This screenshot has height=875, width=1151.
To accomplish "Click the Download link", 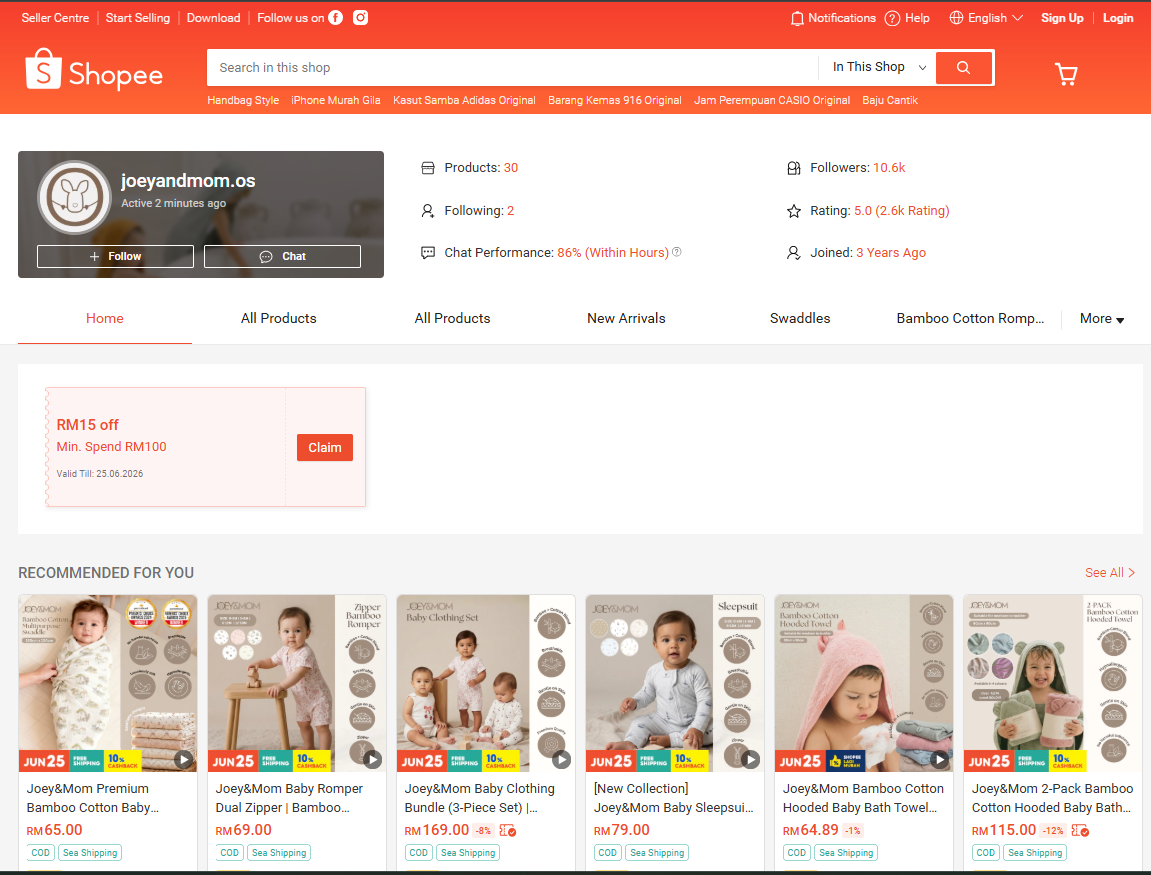I will click(213, 18).
